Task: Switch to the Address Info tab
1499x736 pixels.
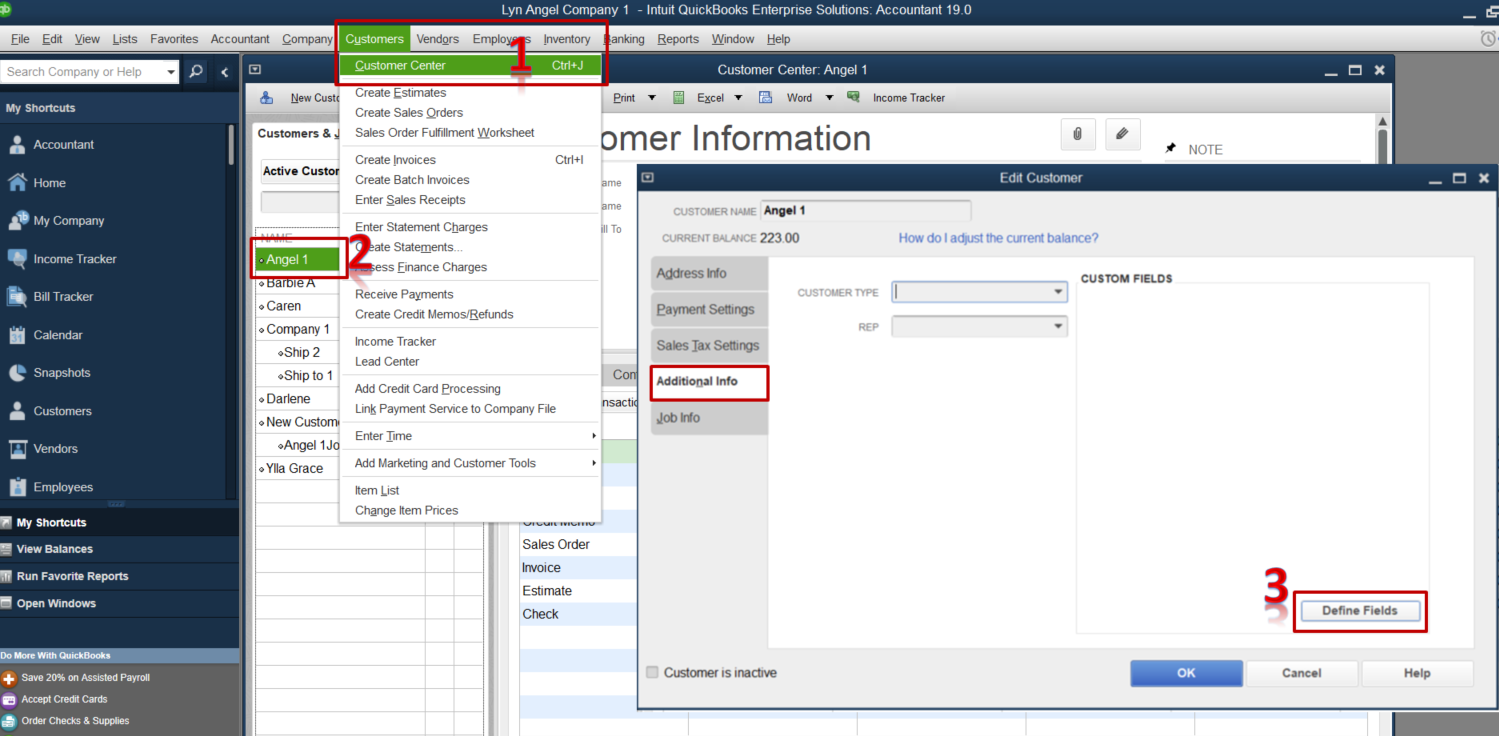Action: [709, 274]
